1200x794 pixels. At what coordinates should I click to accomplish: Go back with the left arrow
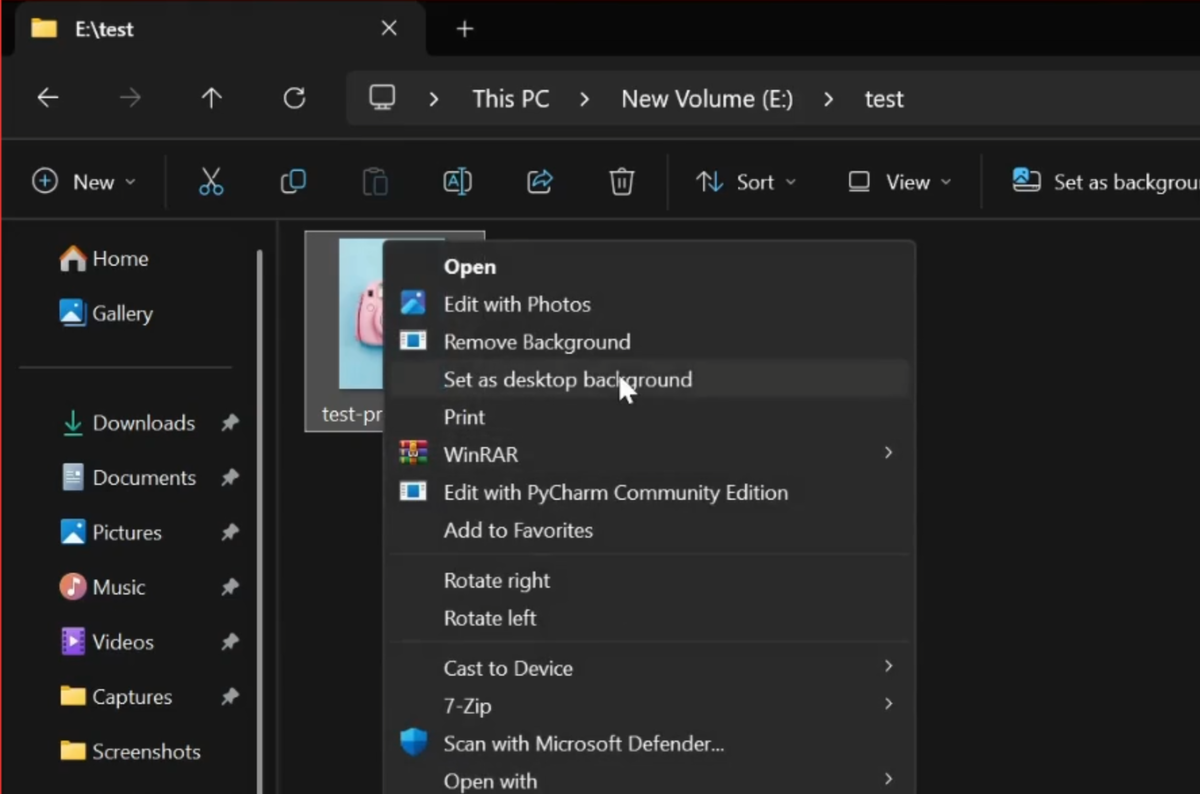point(47,98)
